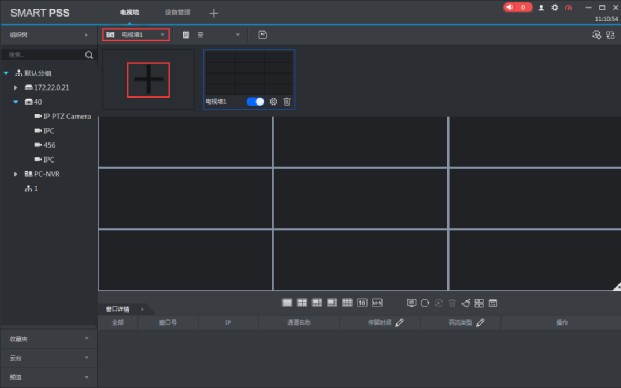Expand the 172.22.0.21 device node
This screenshot has width=621, height=388.
pos(15,87)
